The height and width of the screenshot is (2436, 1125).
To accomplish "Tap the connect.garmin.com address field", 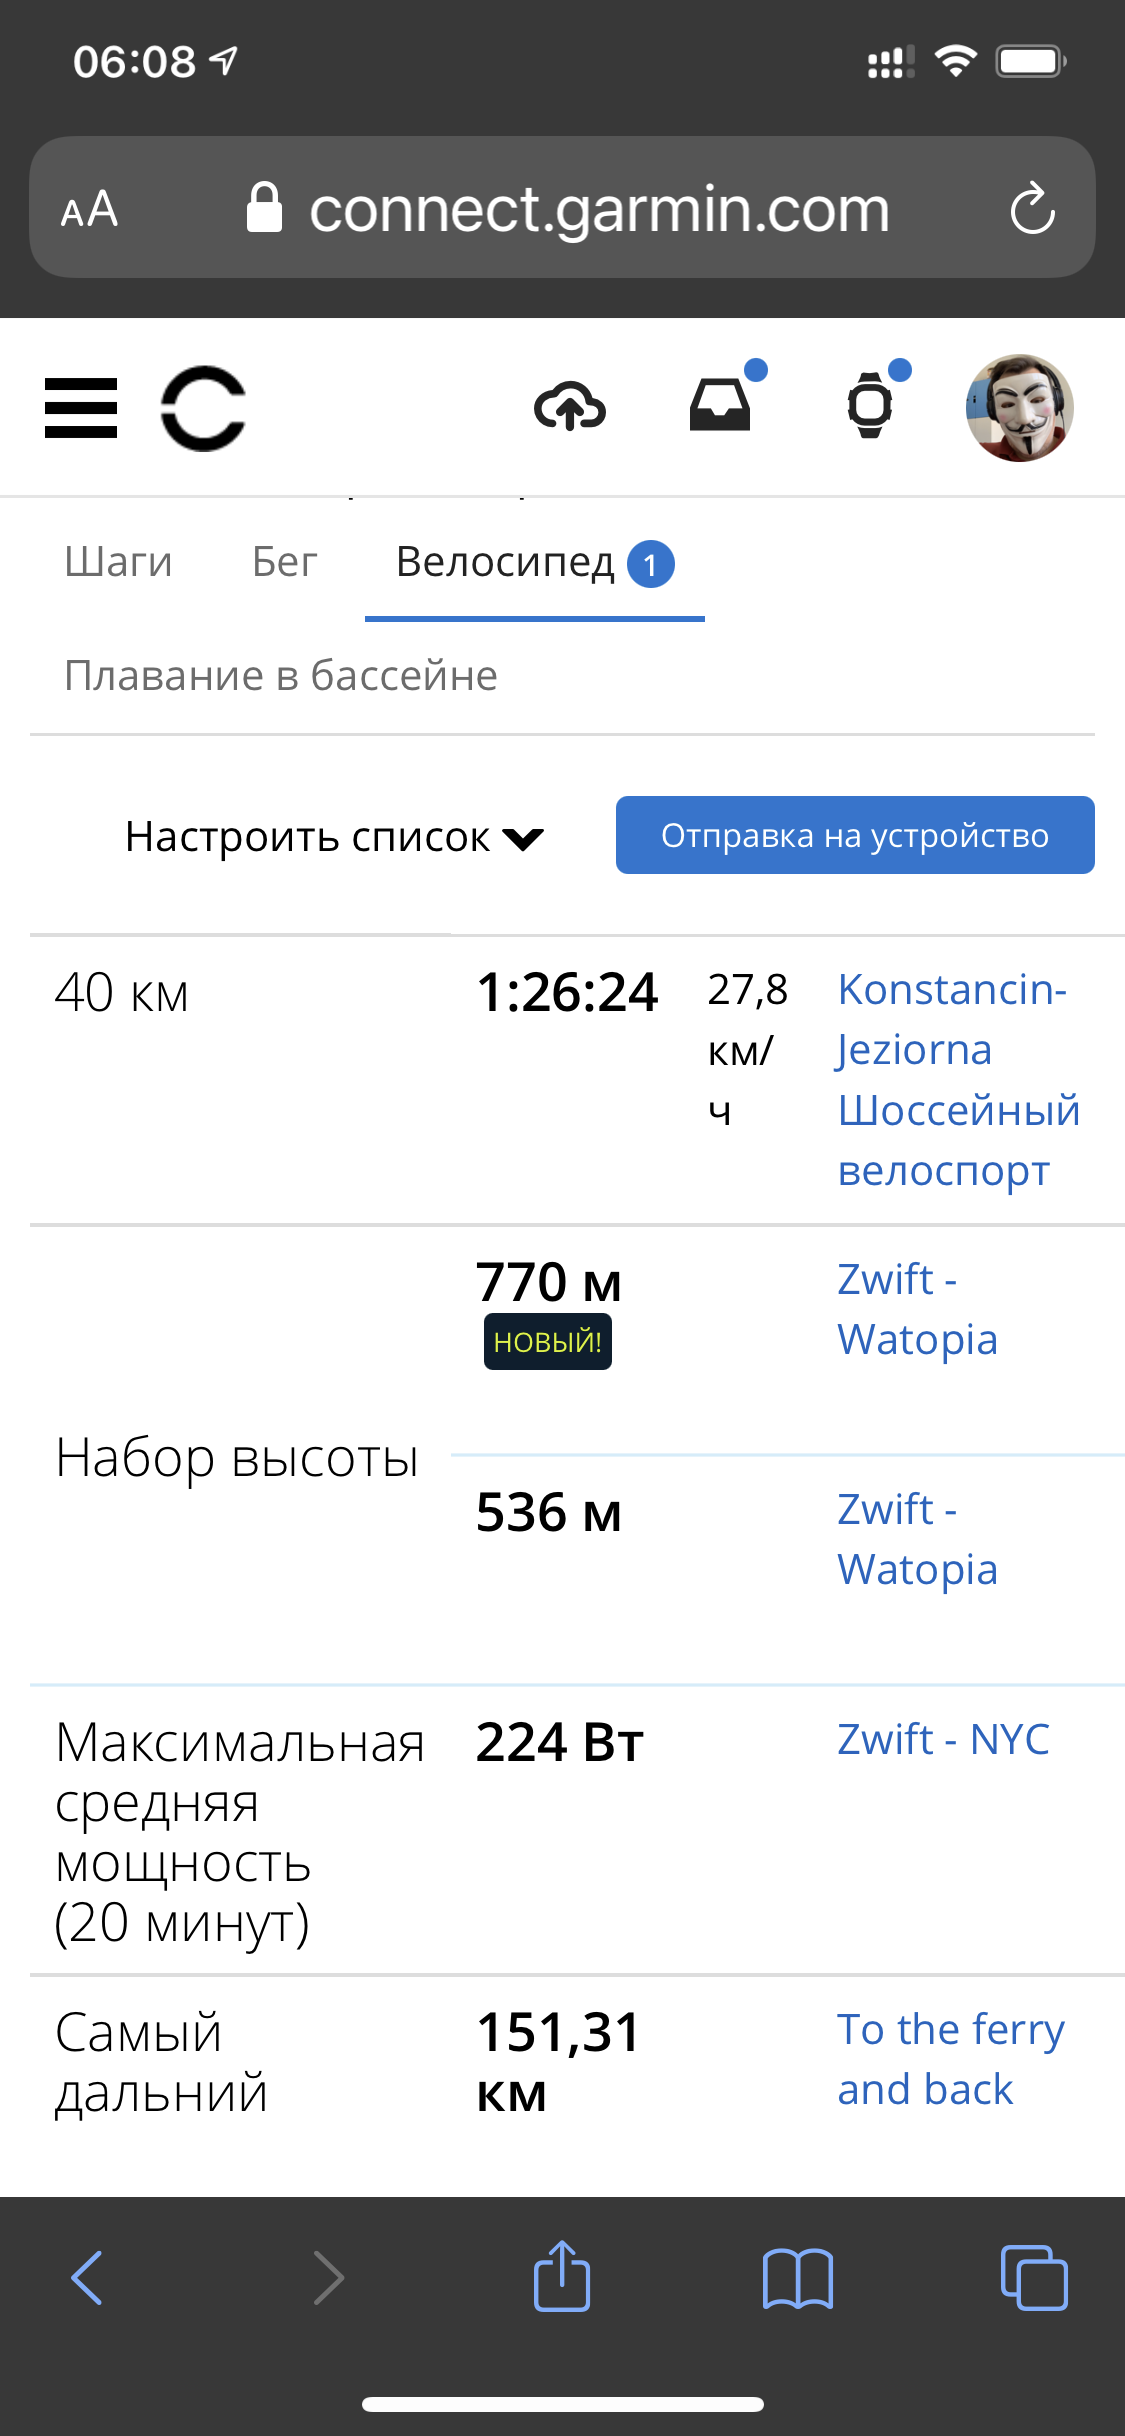I will [598, 209].
